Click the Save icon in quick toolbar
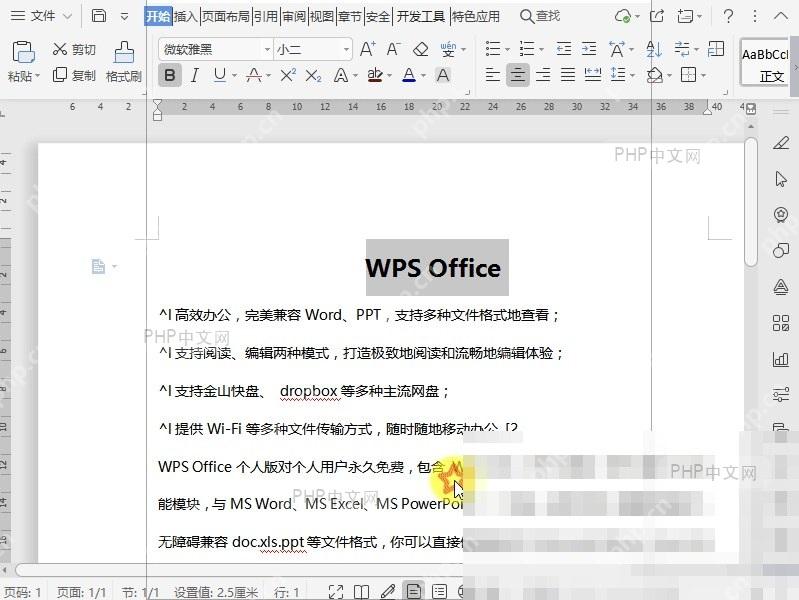 click(99, 16)
